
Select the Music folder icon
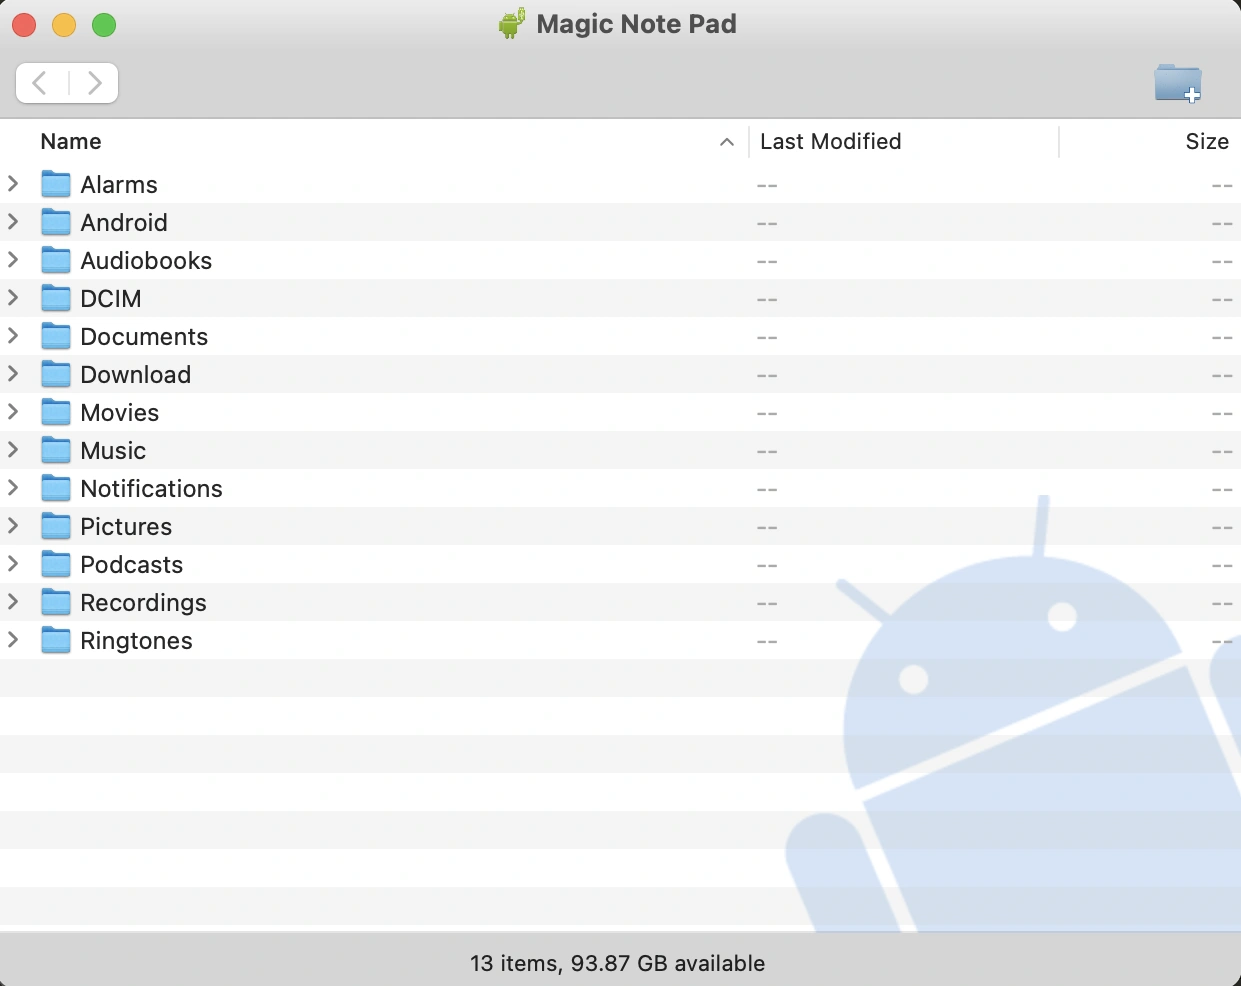coord(56,451)
